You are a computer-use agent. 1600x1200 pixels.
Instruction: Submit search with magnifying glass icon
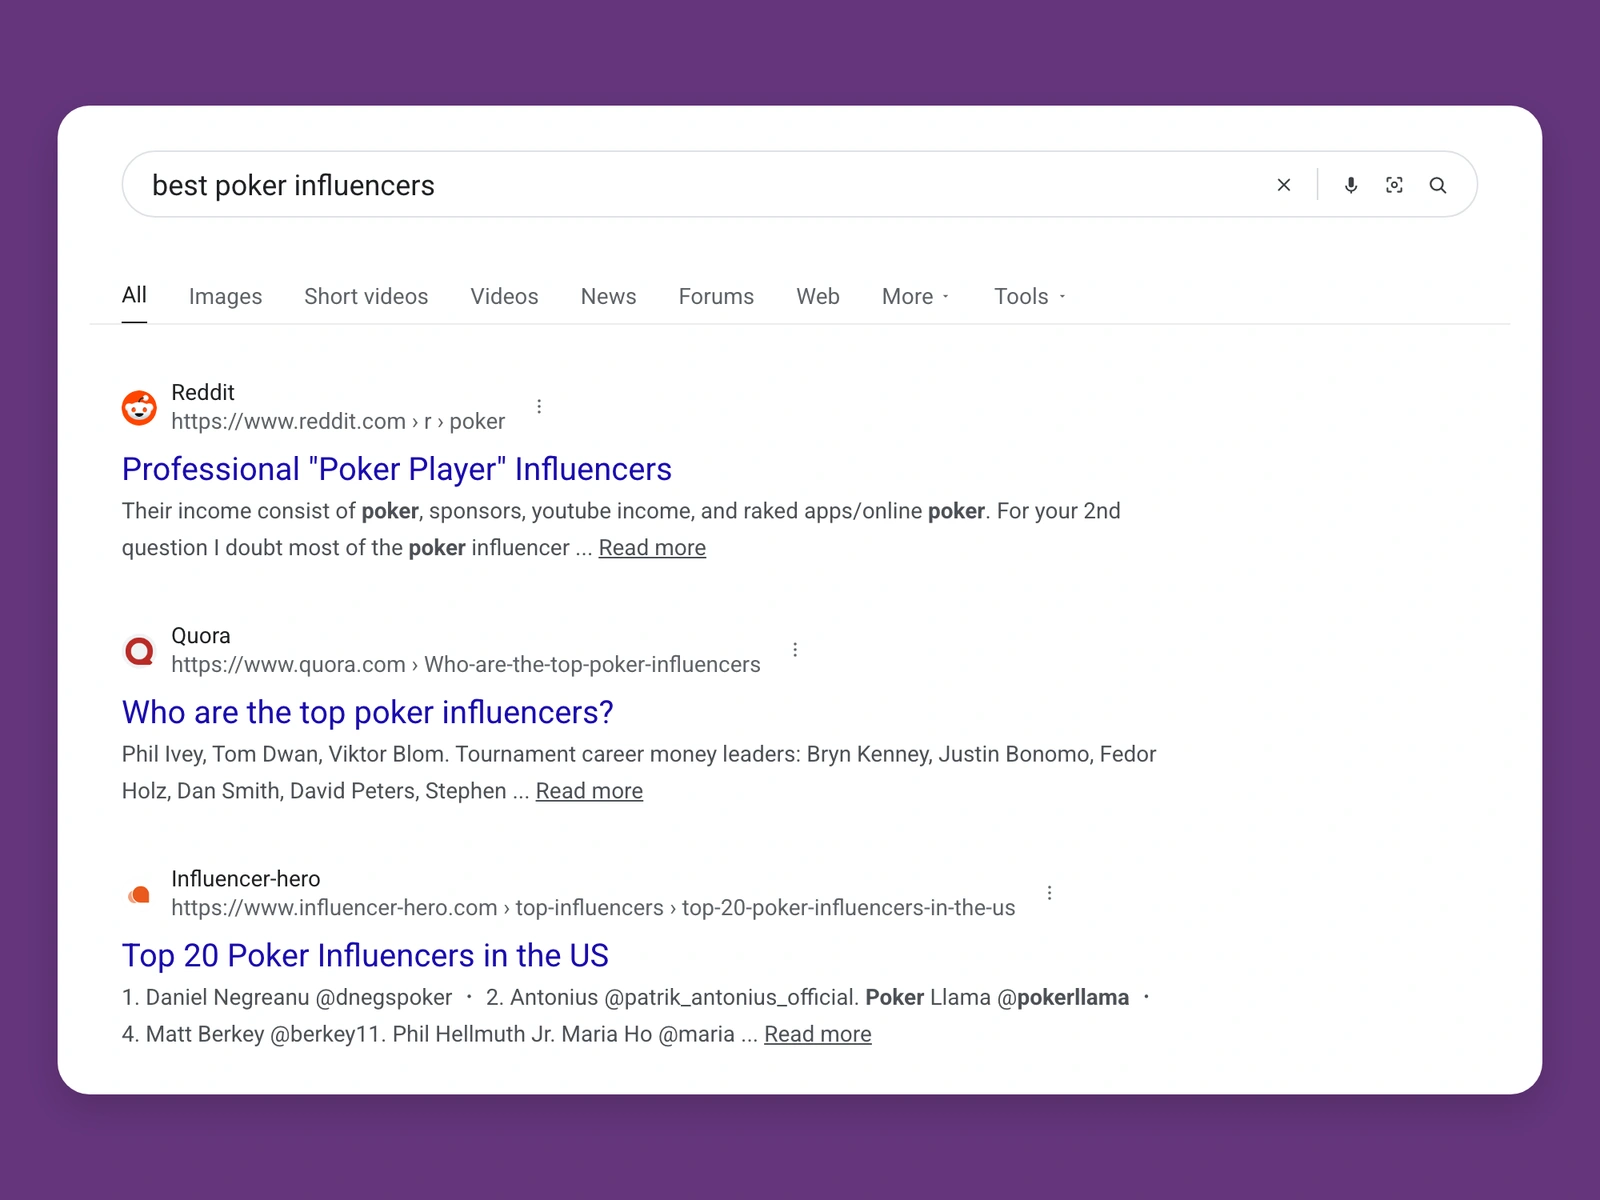1438,185
